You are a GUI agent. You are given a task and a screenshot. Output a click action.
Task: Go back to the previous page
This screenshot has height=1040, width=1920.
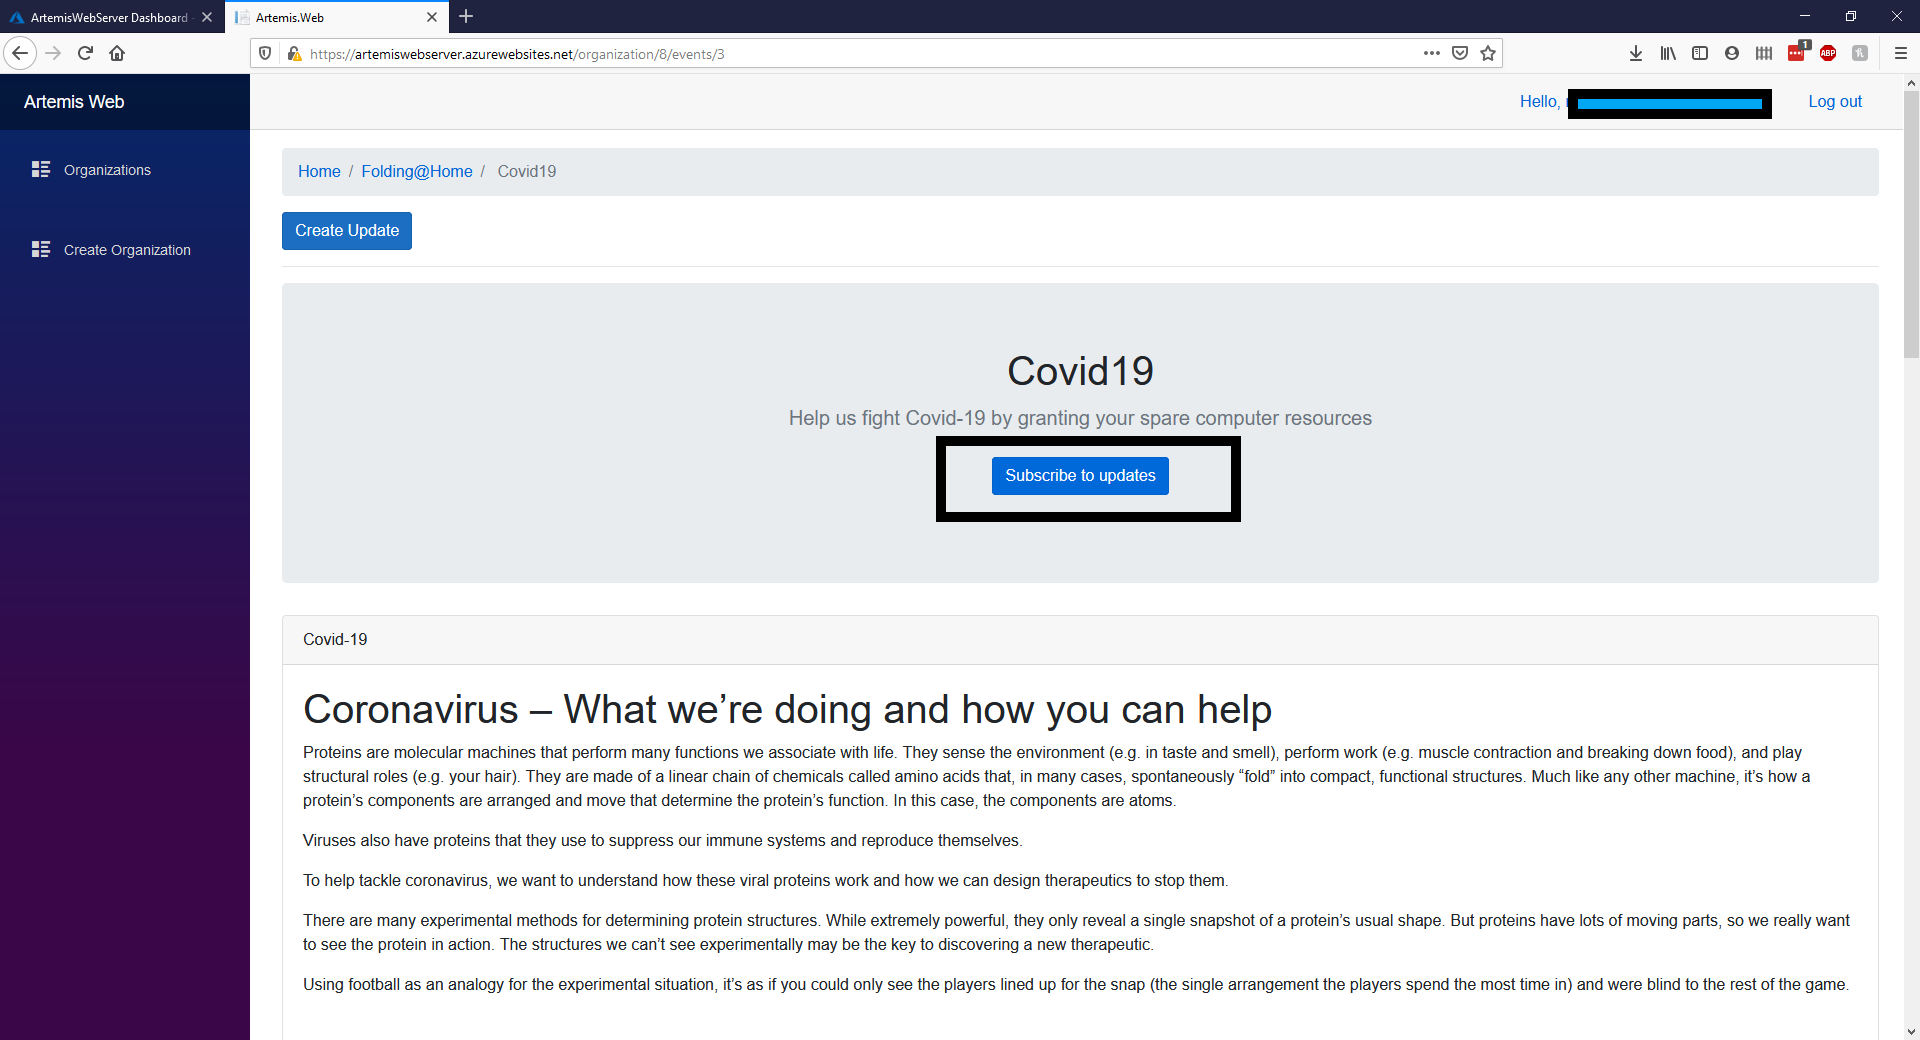[20, 53]
